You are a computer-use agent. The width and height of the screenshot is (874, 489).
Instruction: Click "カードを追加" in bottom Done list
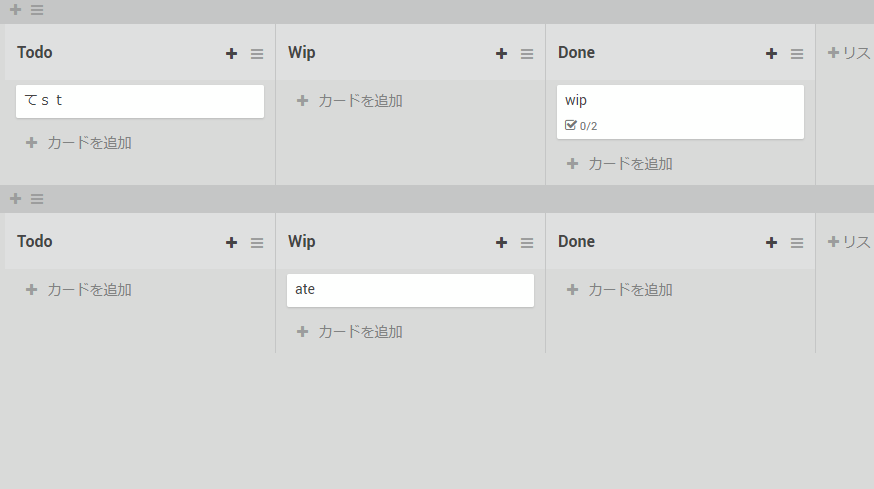[620, 290]
